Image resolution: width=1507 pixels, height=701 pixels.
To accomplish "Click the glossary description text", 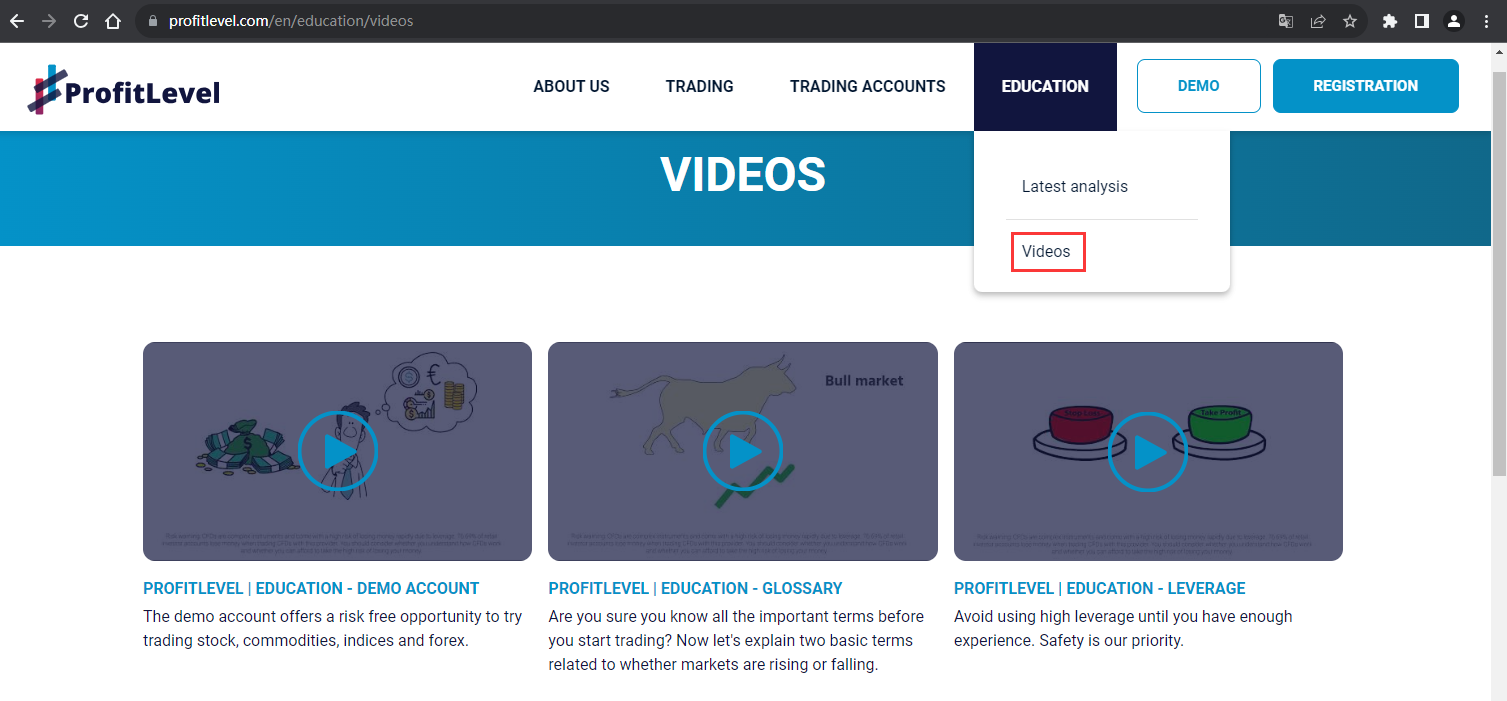I will click(736, 640).
